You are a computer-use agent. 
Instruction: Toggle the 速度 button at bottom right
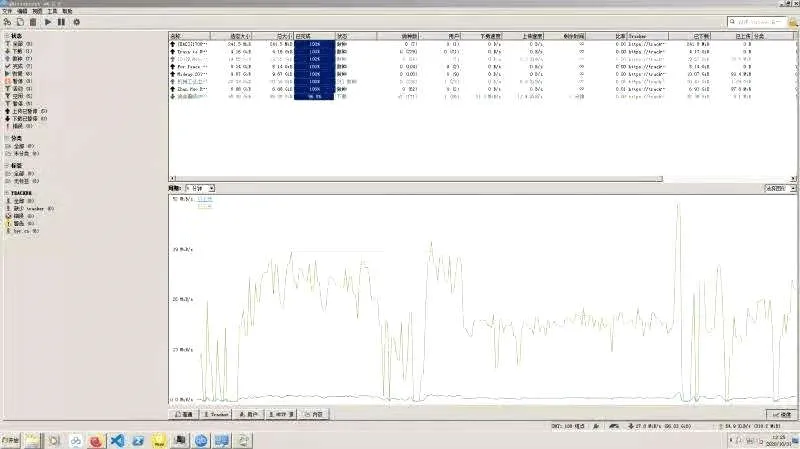tap(781, 414)
